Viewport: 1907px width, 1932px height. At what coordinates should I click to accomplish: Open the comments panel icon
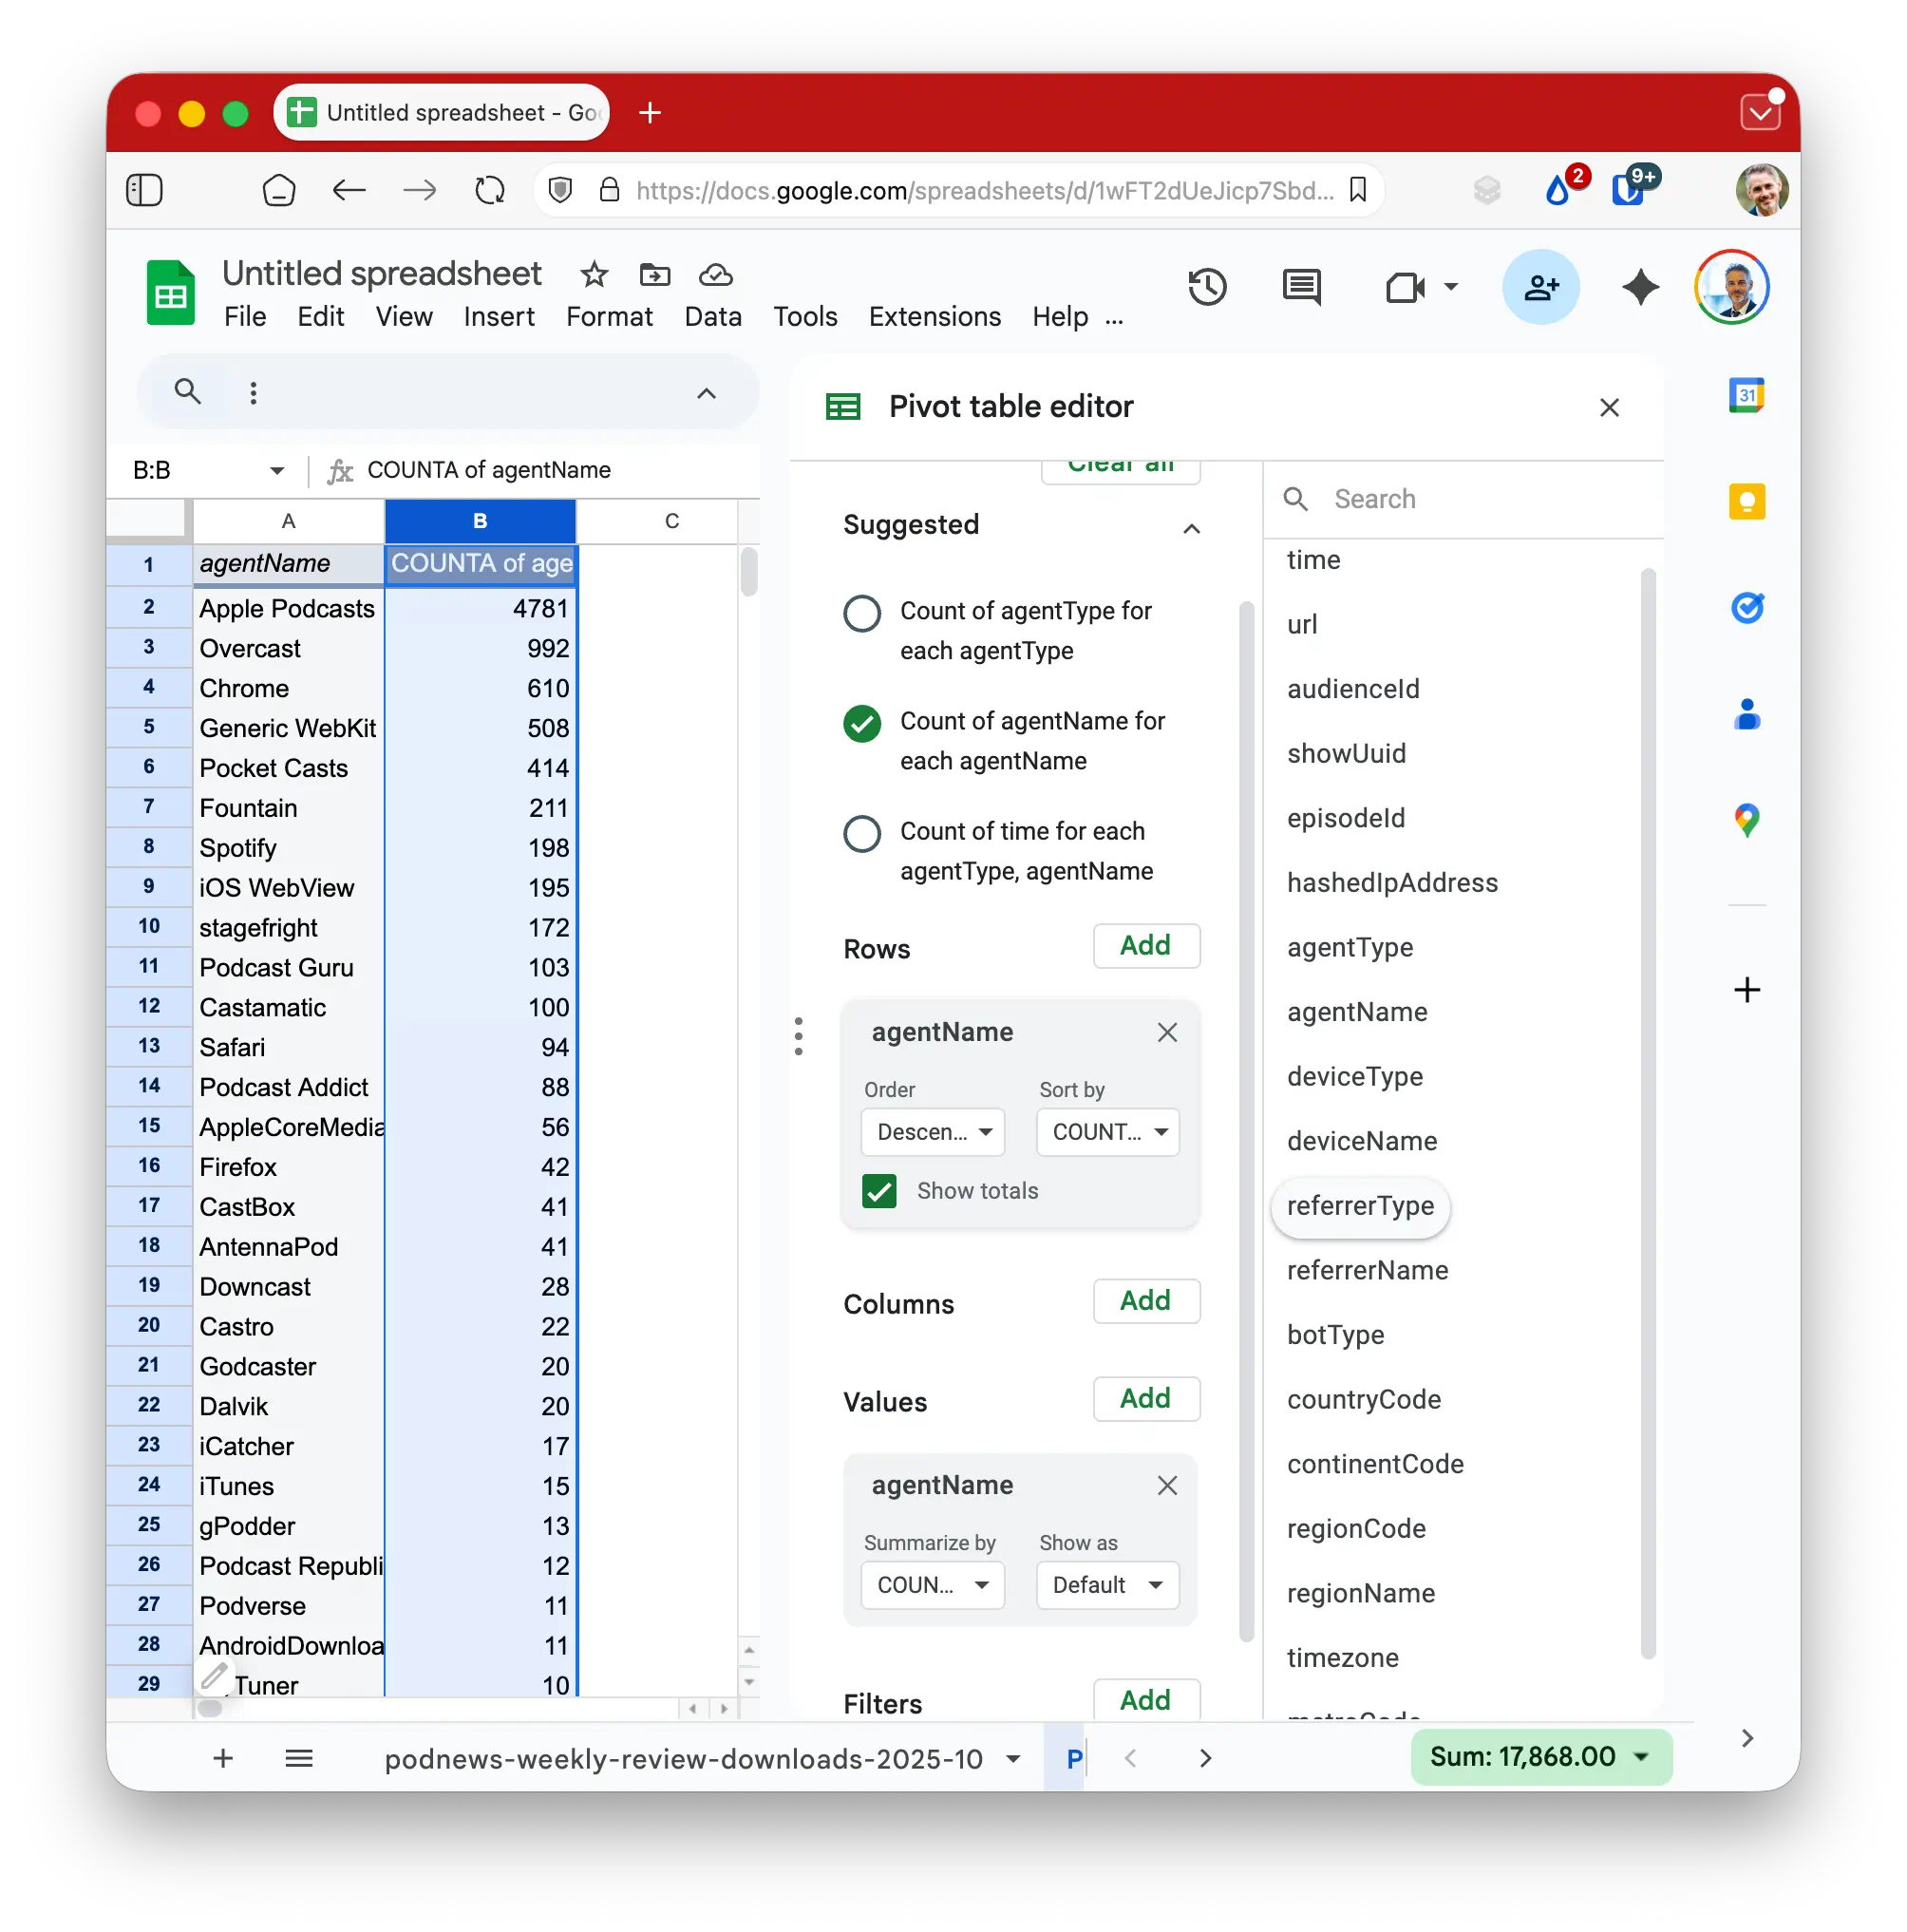[1301, 288]
